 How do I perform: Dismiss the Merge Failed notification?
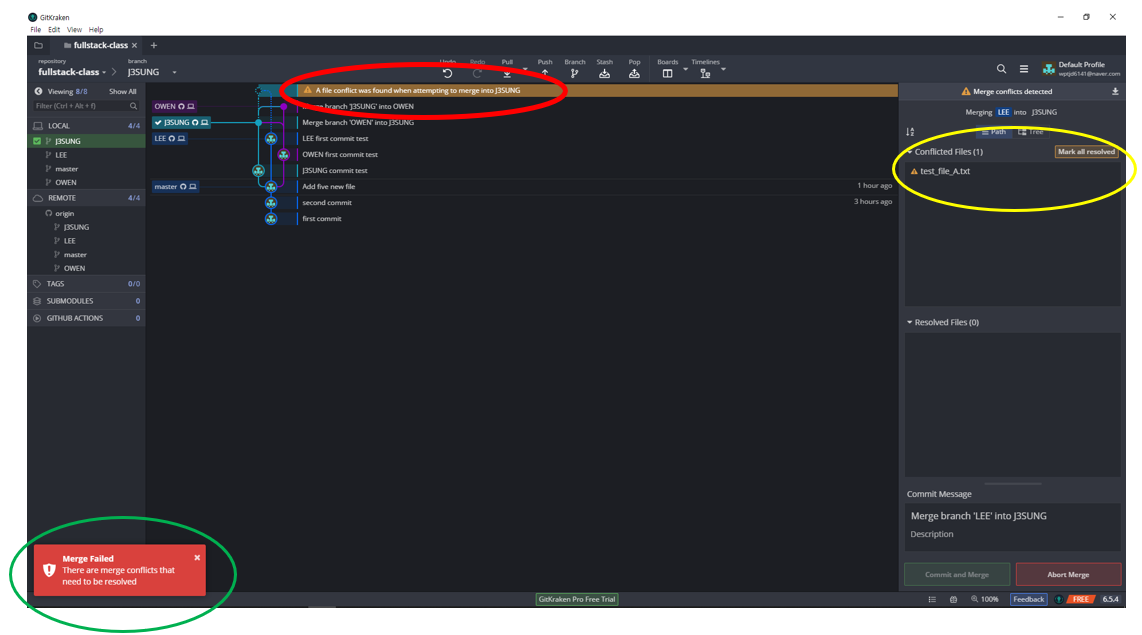(197, 558)
